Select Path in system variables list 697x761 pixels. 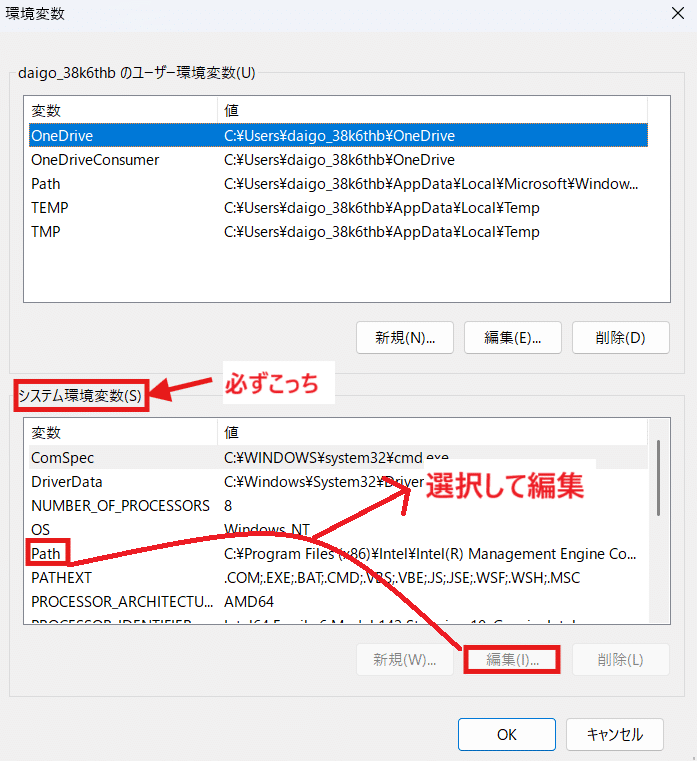338,553
